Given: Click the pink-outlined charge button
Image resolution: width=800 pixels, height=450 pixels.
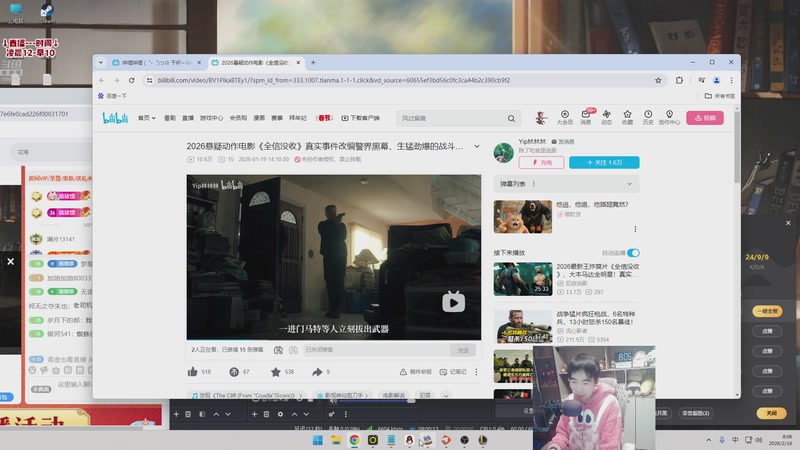Looking at the screenshot, I should 541,162.
